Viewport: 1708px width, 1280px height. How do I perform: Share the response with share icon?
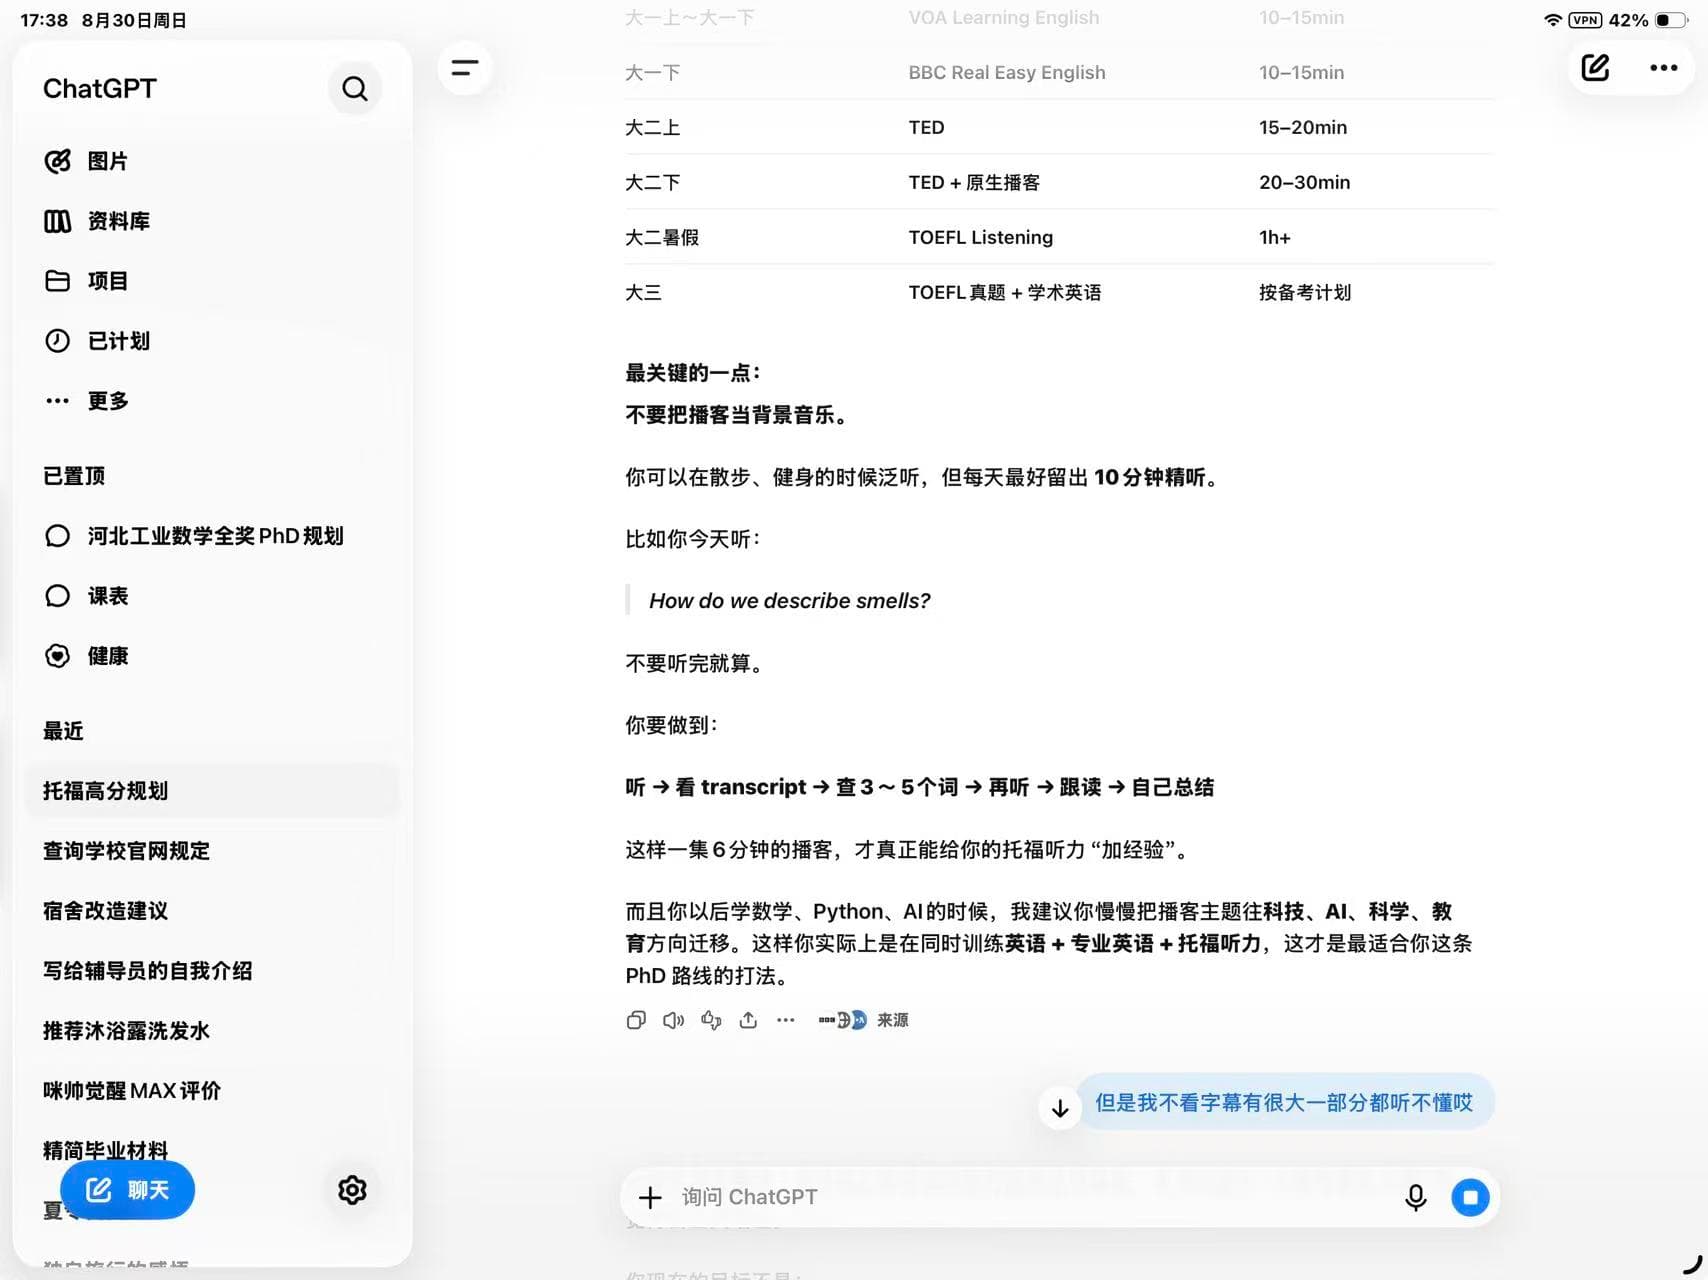pyautogui.click(x=748, y=1020)
